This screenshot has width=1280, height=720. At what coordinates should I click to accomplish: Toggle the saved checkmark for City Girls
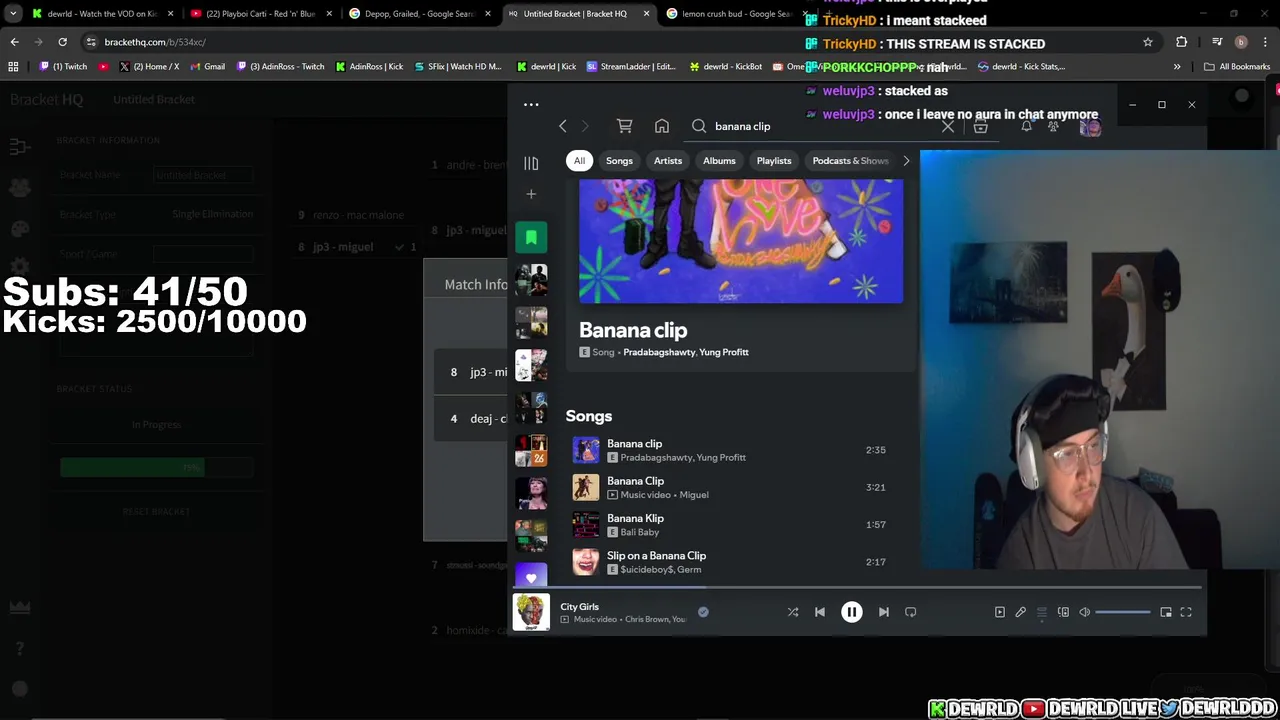703,612
